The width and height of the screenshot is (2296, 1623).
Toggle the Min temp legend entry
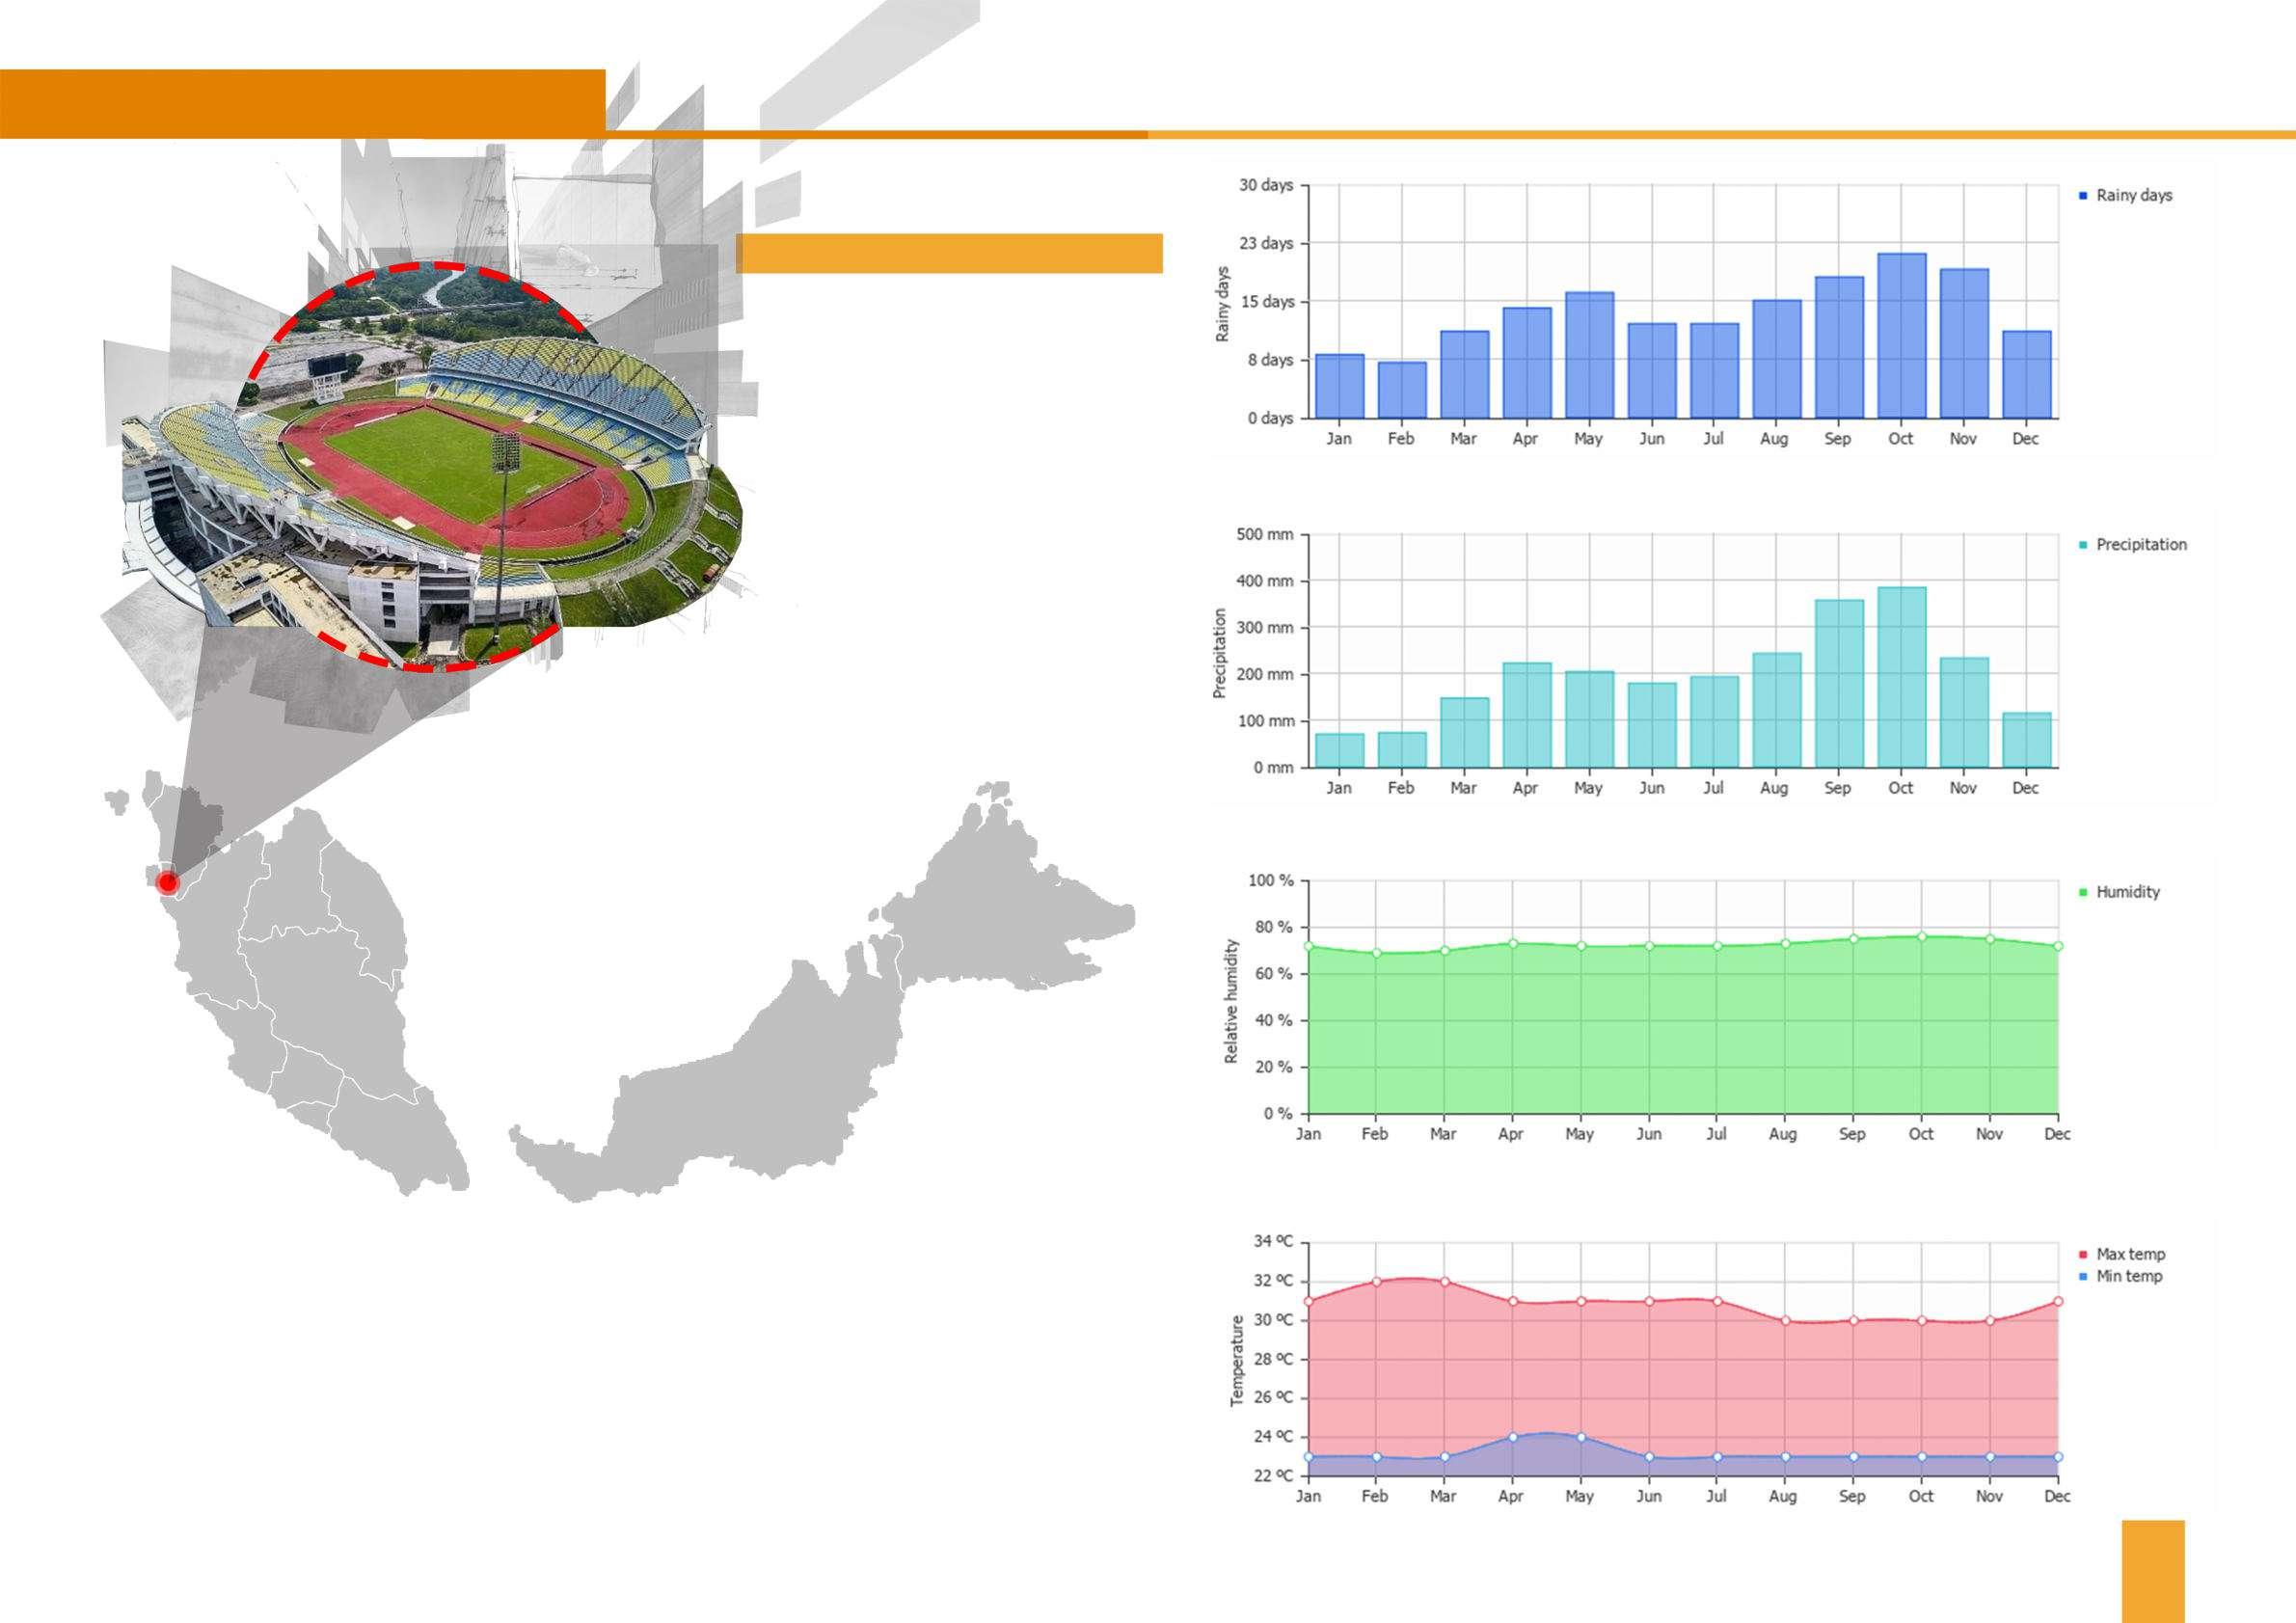(x=2128, y=1276)
